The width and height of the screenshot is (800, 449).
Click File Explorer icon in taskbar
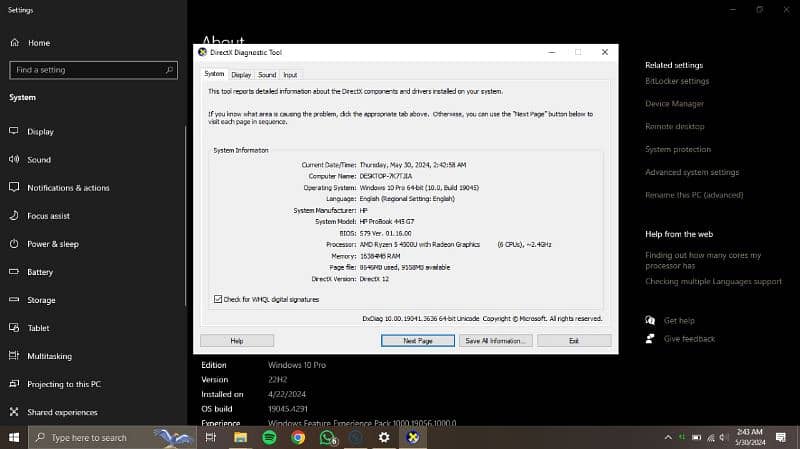(x=241, y=437)
